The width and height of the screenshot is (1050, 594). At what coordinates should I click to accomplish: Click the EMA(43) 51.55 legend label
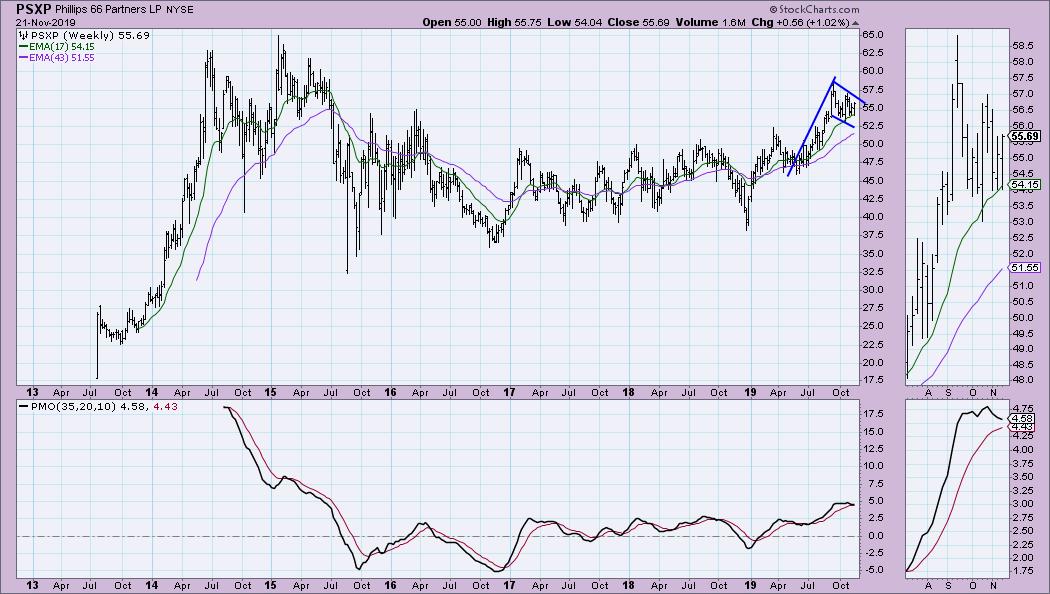pos(62,58)
